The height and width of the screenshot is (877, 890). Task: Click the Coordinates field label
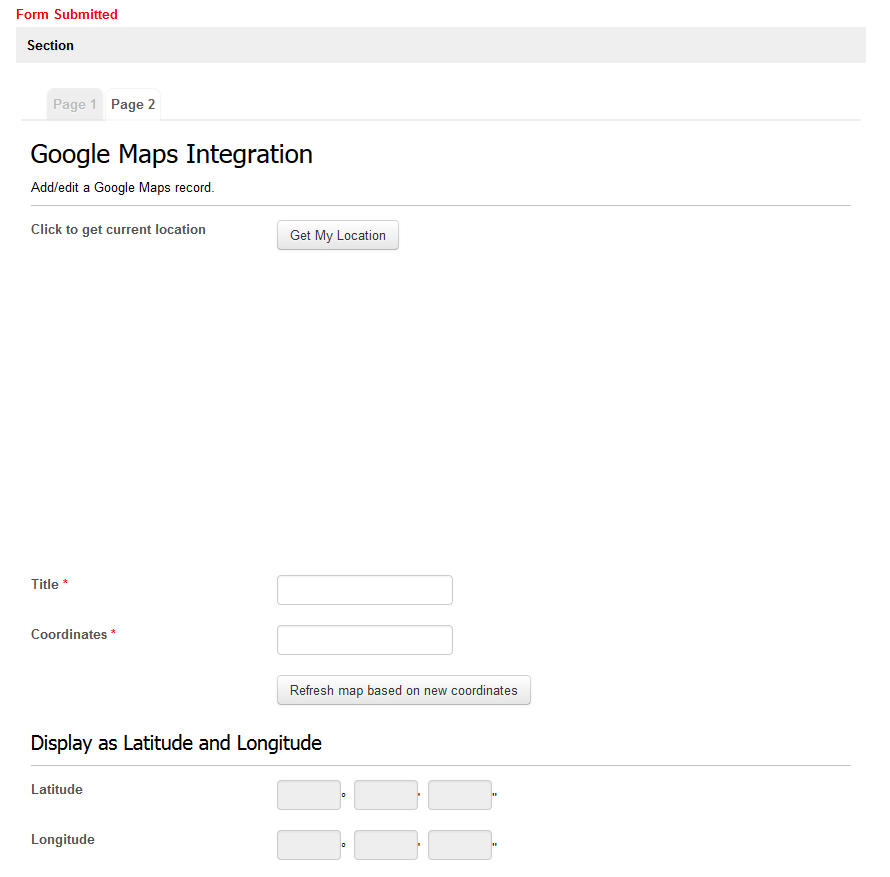(x=69, y=634)
